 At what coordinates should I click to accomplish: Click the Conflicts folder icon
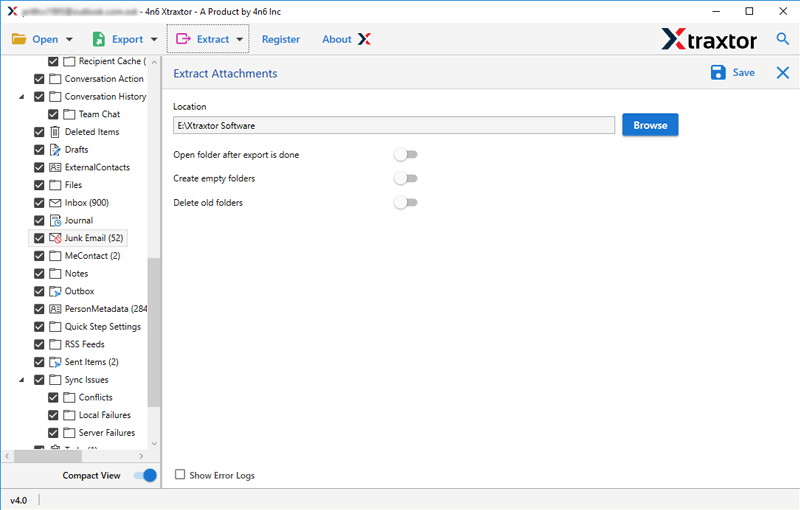(69, 398)
